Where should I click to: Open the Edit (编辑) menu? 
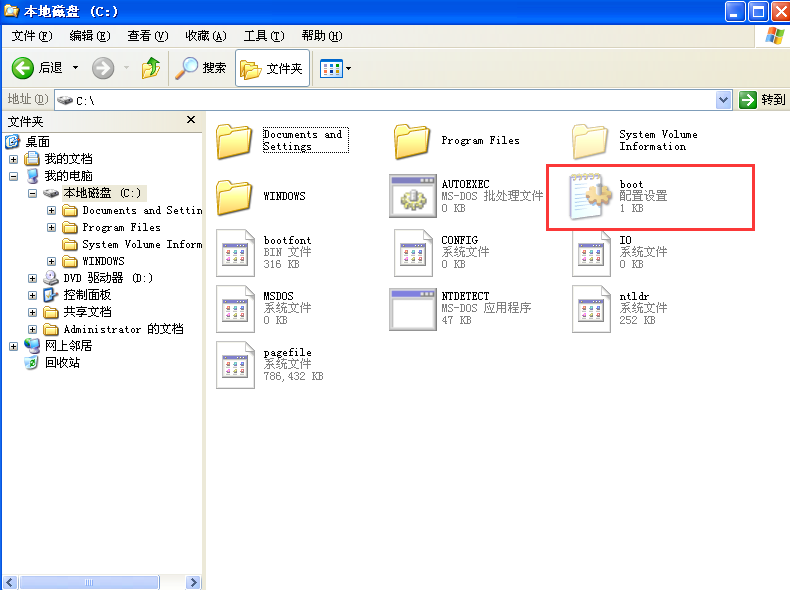click(x=90, y=36)
